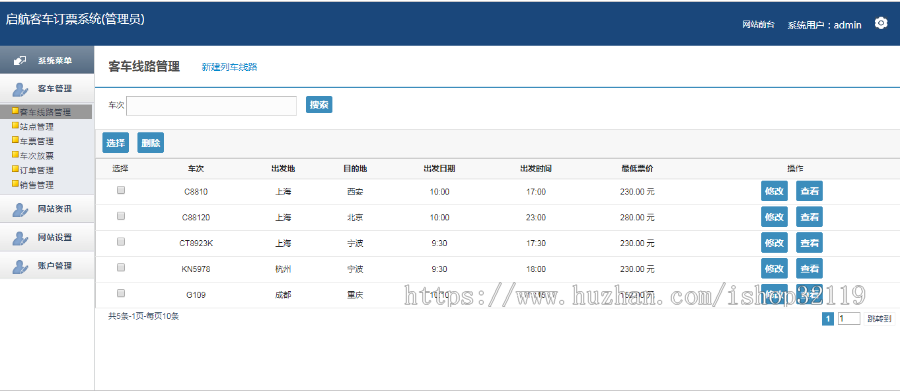The height and width of the screenshot is (391, 900).
Task: Click the 车次 column header
Action: [x=196, y=169]
